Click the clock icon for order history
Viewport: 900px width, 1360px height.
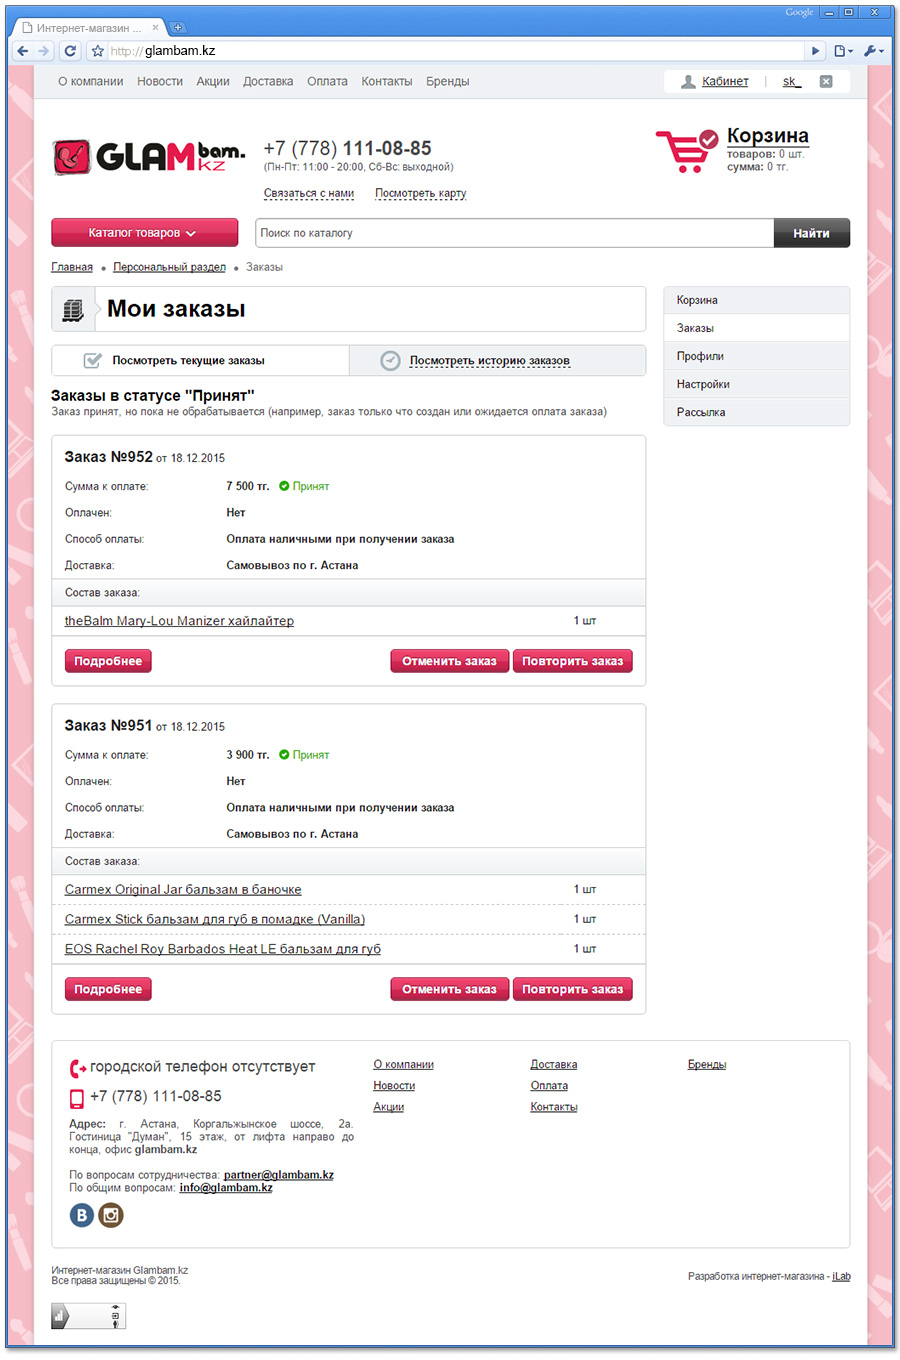pos(390,361)
